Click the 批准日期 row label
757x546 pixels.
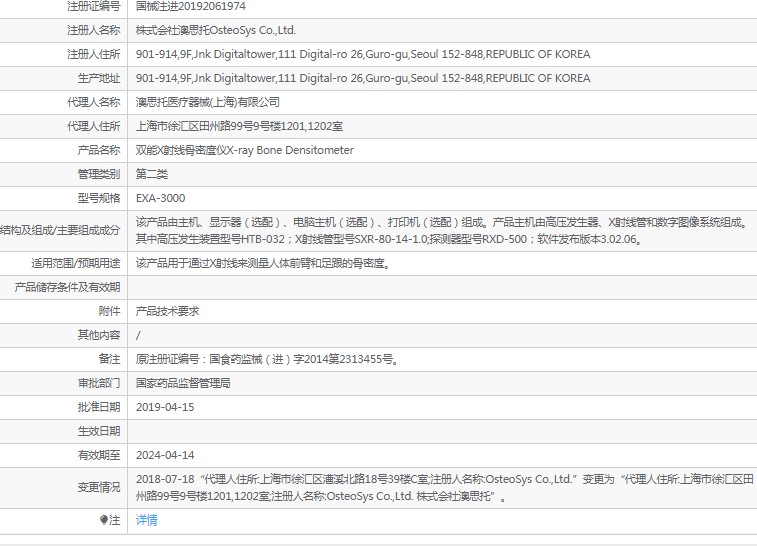[x=98, y=407]
